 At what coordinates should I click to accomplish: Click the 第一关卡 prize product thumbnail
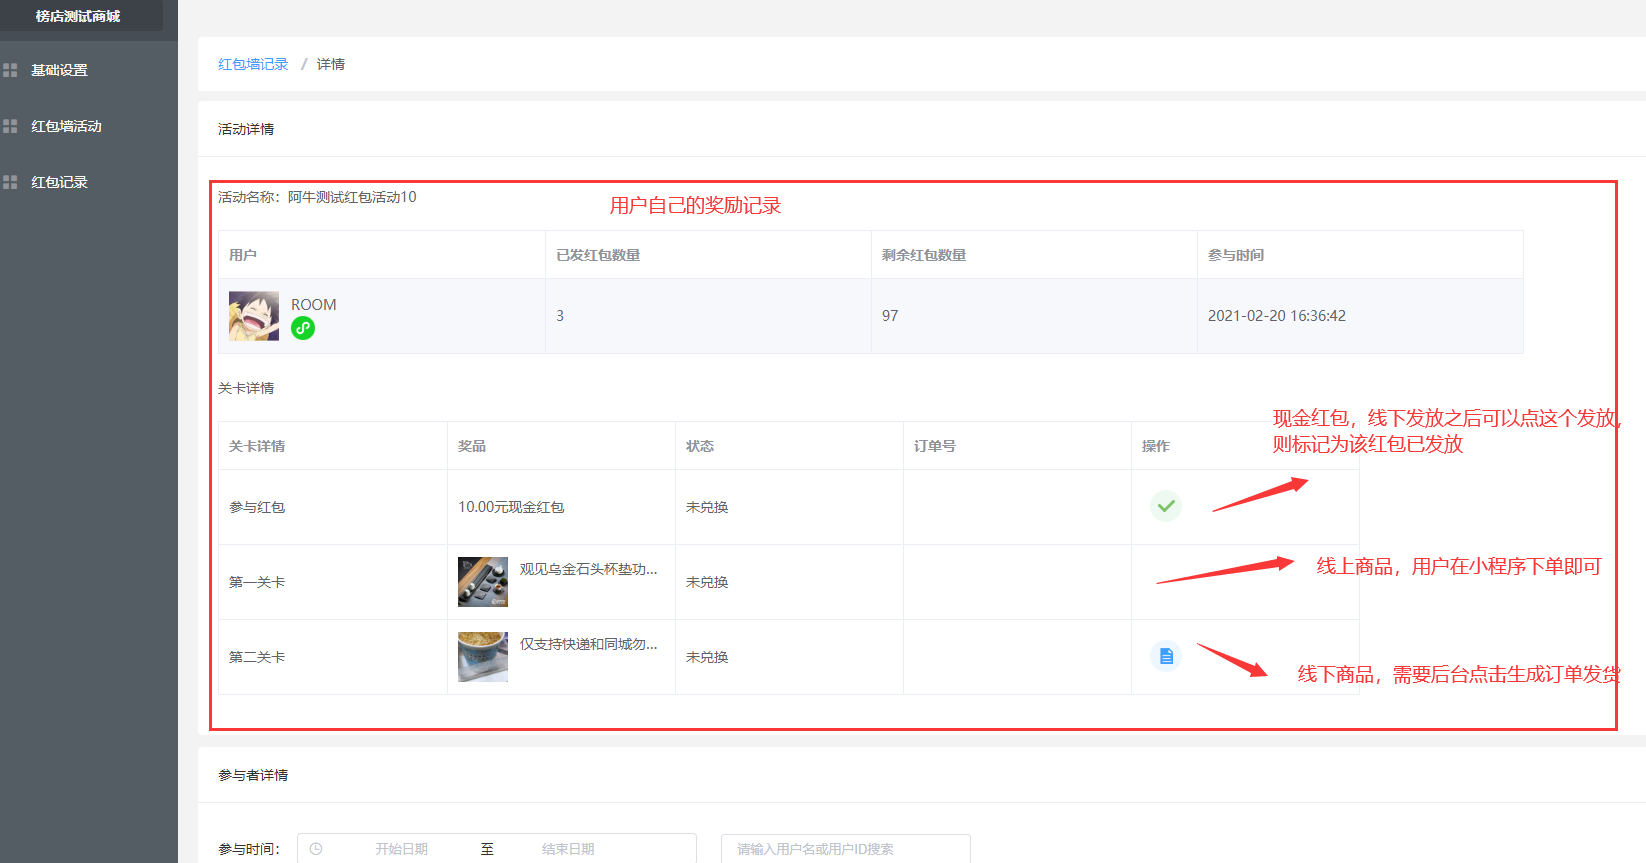point(483,582)
